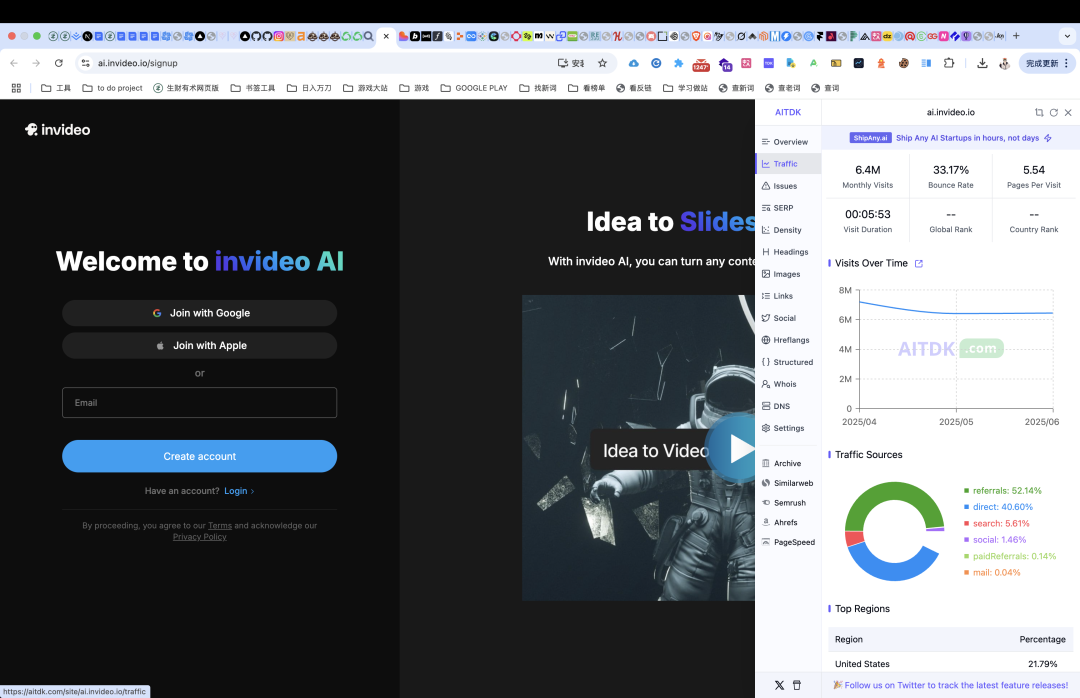Click the Create account button
This screenshot has height=698, width=1080.
(x=200, y=456)
